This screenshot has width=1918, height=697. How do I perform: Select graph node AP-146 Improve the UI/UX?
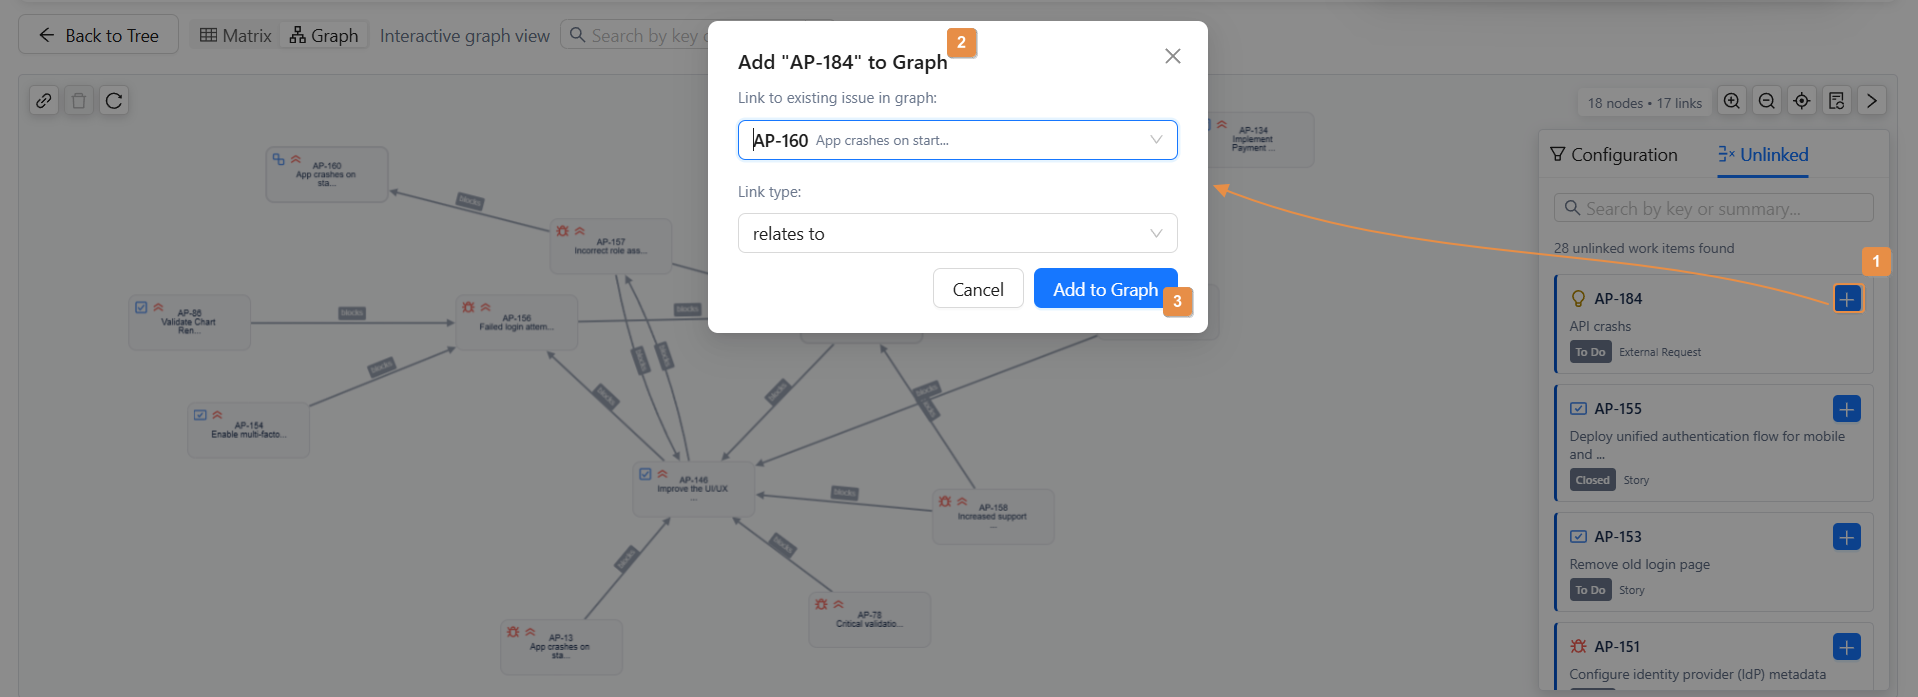point(694,489)
